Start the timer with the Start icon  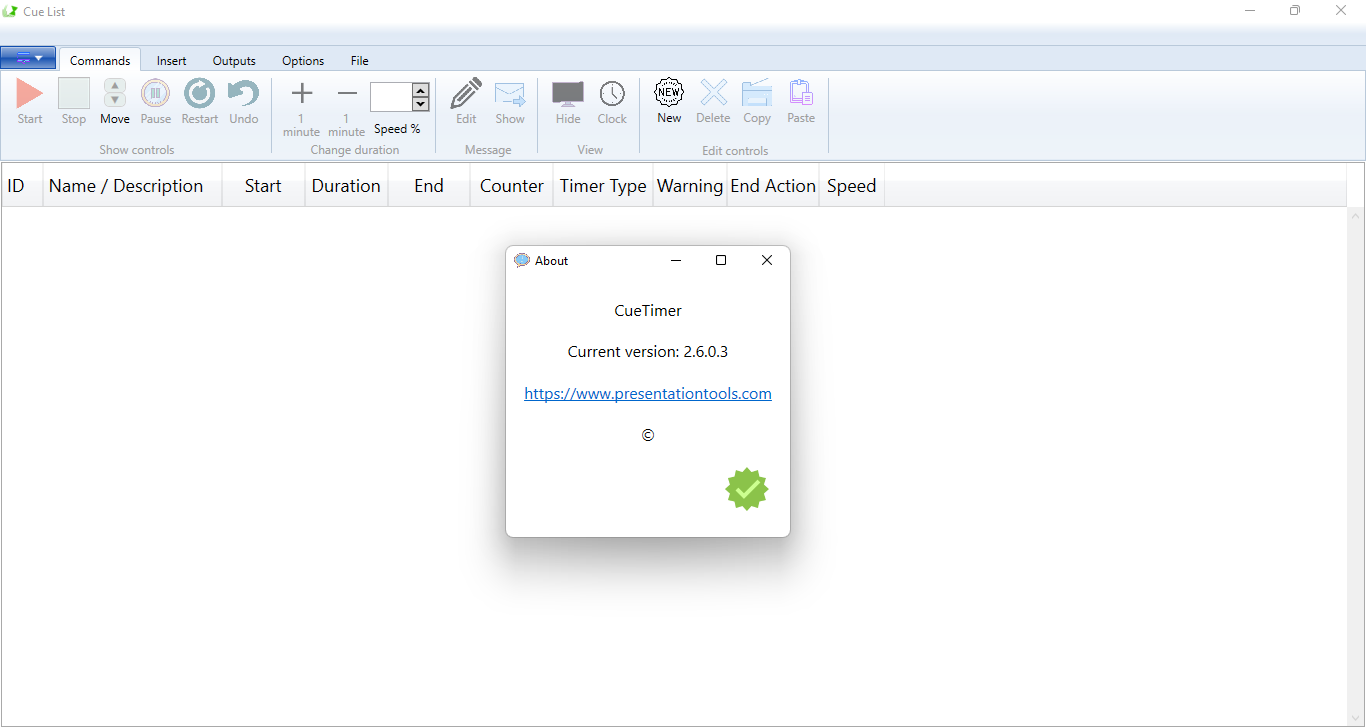[30, 94]
